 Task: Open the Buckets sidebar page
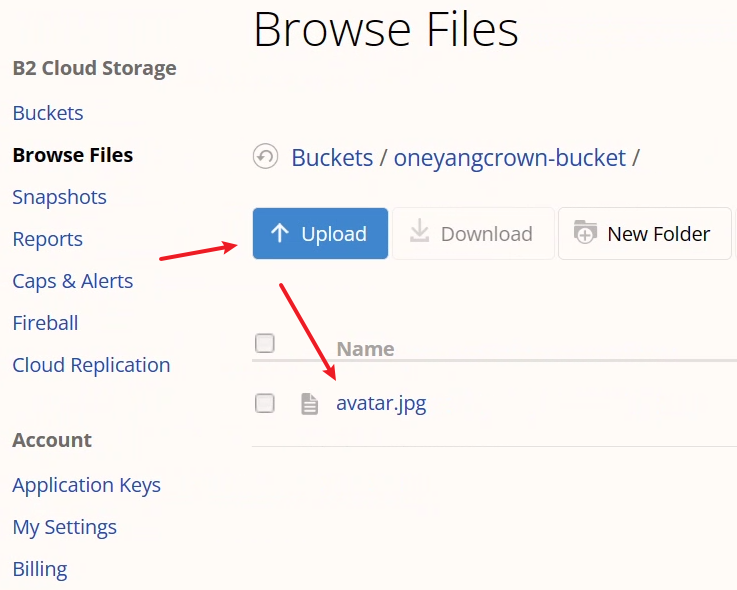click(48, 113)
